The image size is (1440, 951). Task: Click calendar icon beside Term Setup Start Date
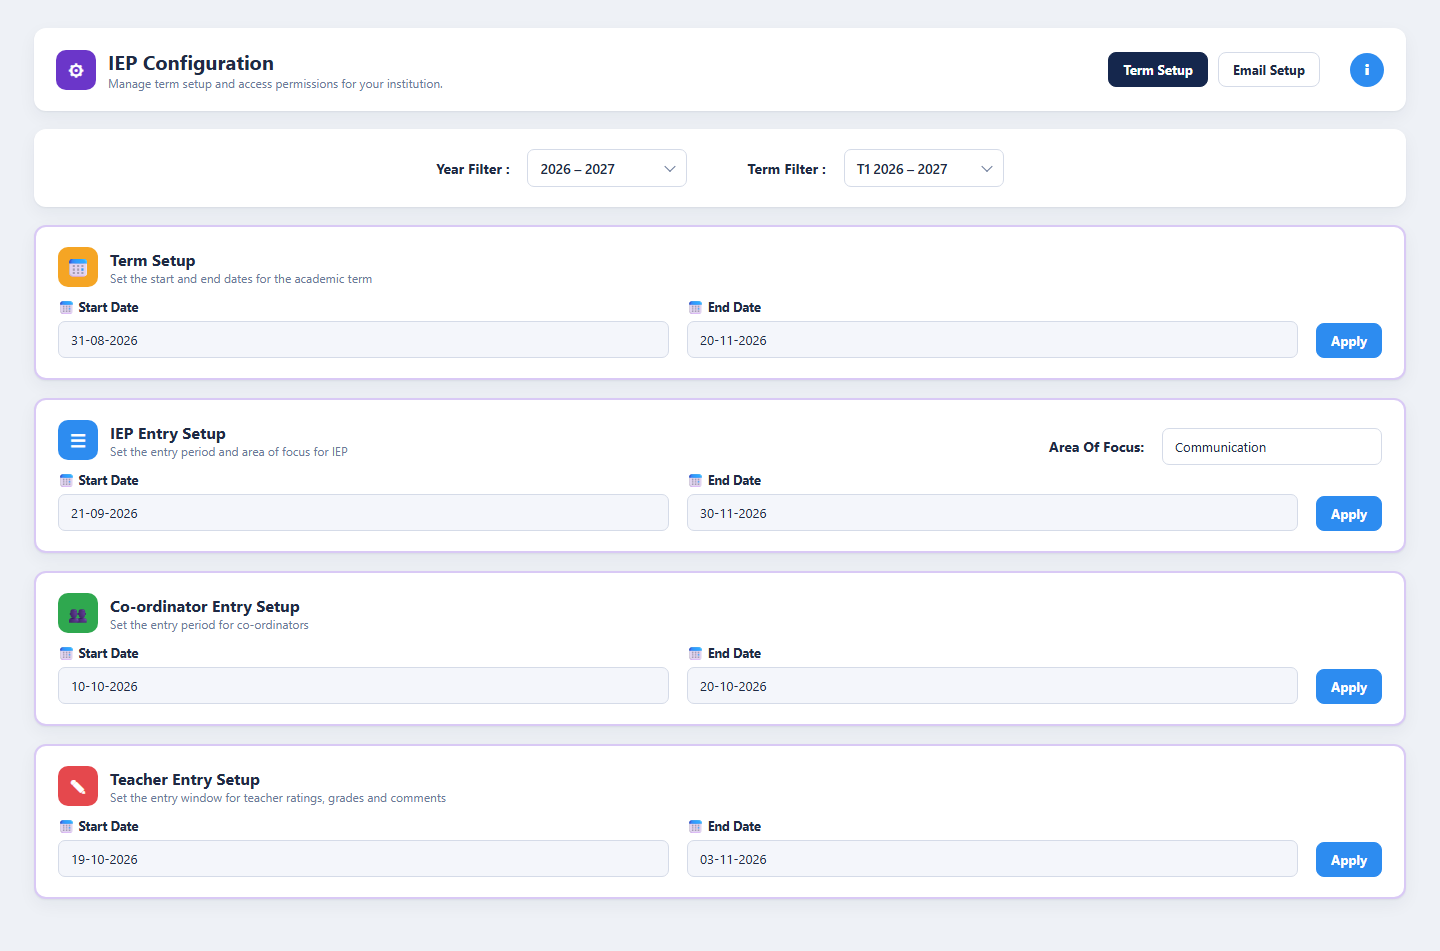(x=66, y=307)
